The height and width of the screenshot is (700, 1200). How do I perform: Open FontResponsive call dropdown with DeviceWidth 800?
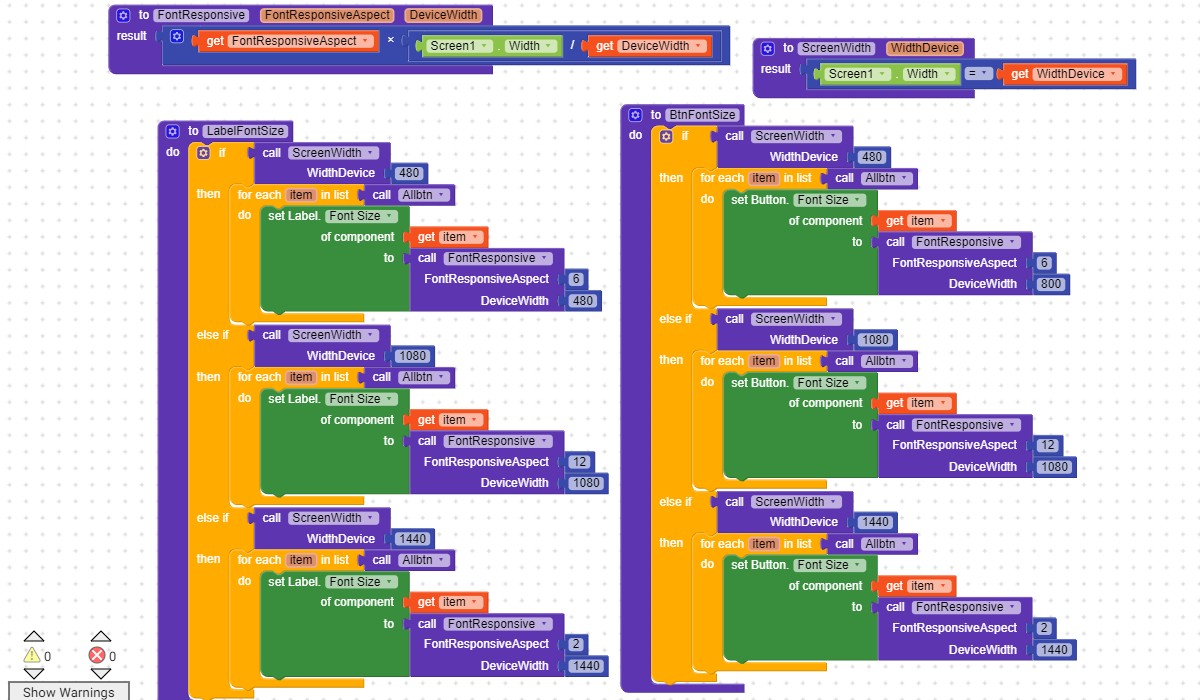(965, 242)
